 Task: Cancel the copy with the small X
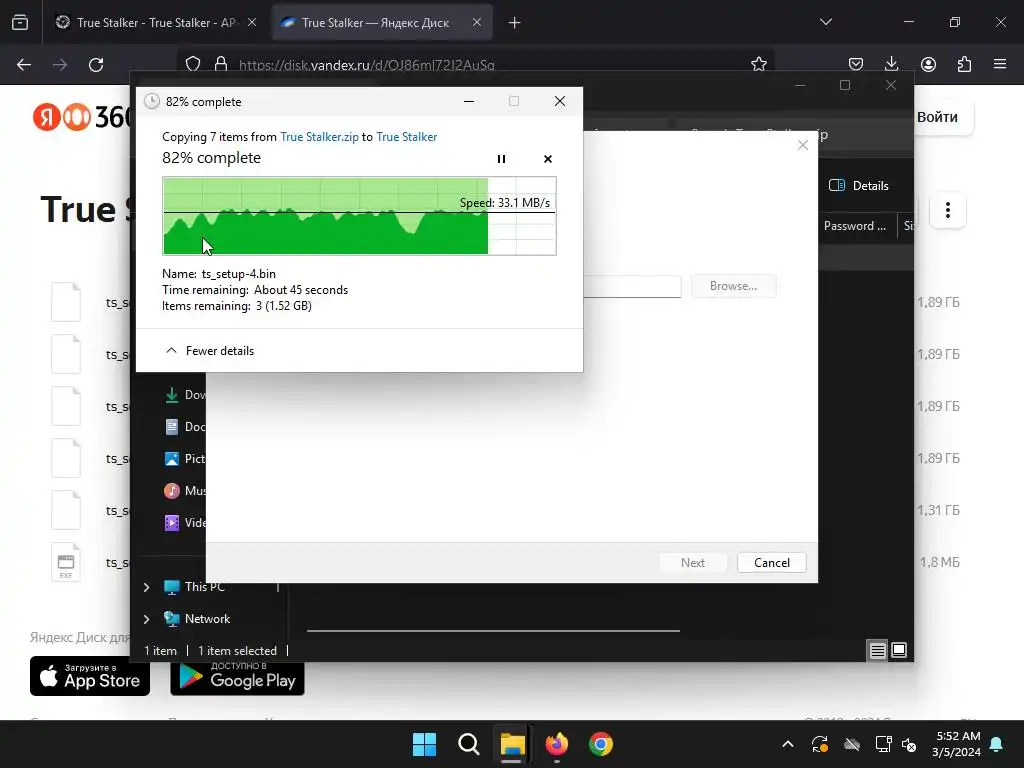pos(548,159)
